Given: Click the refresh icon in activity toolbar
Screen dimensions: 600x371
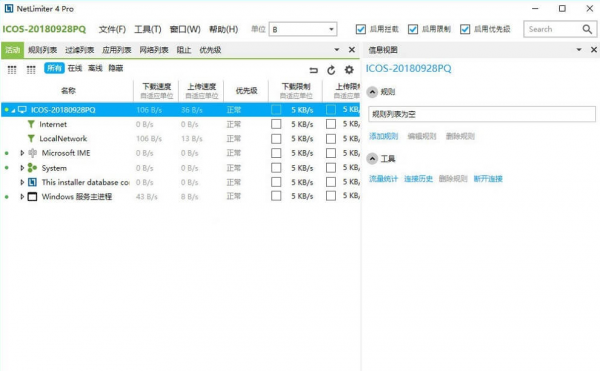Looking at the screenshot, I should pyautogui.click(x=331, y=70).
